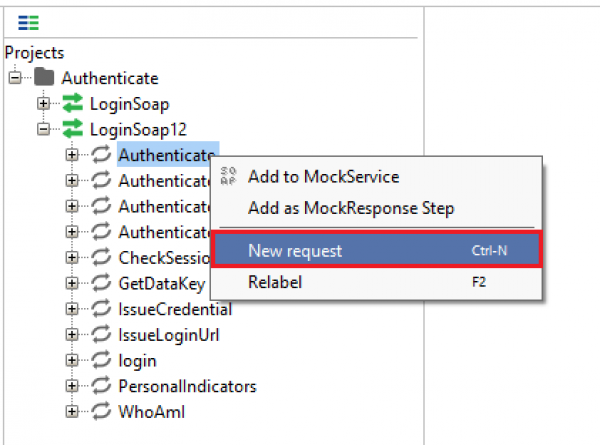Click the navigator list icon above Projects
Viewport: 600px width, 445px height.
(28, 23)
